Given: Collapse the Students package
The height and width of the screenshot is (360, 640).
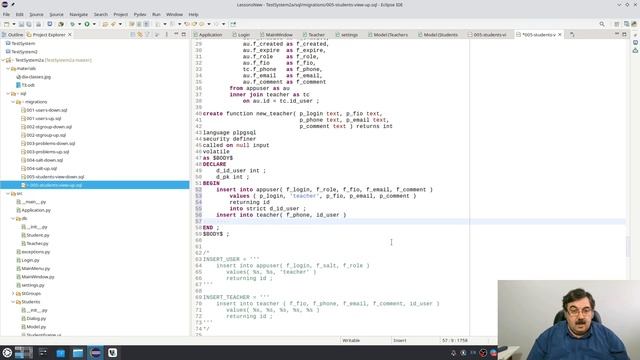Looking at the screenshot, I should click(x=13, y=302).
